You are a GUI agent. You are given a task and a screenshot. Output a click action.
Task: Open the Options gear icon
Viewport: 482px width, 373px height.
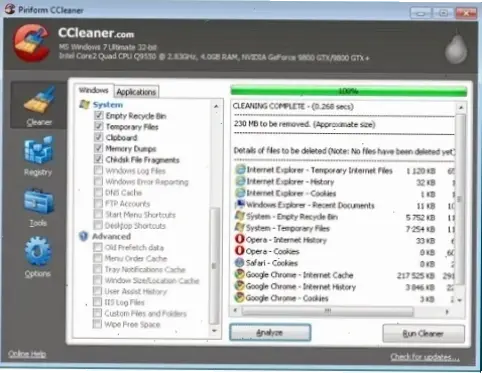point(38,251)
